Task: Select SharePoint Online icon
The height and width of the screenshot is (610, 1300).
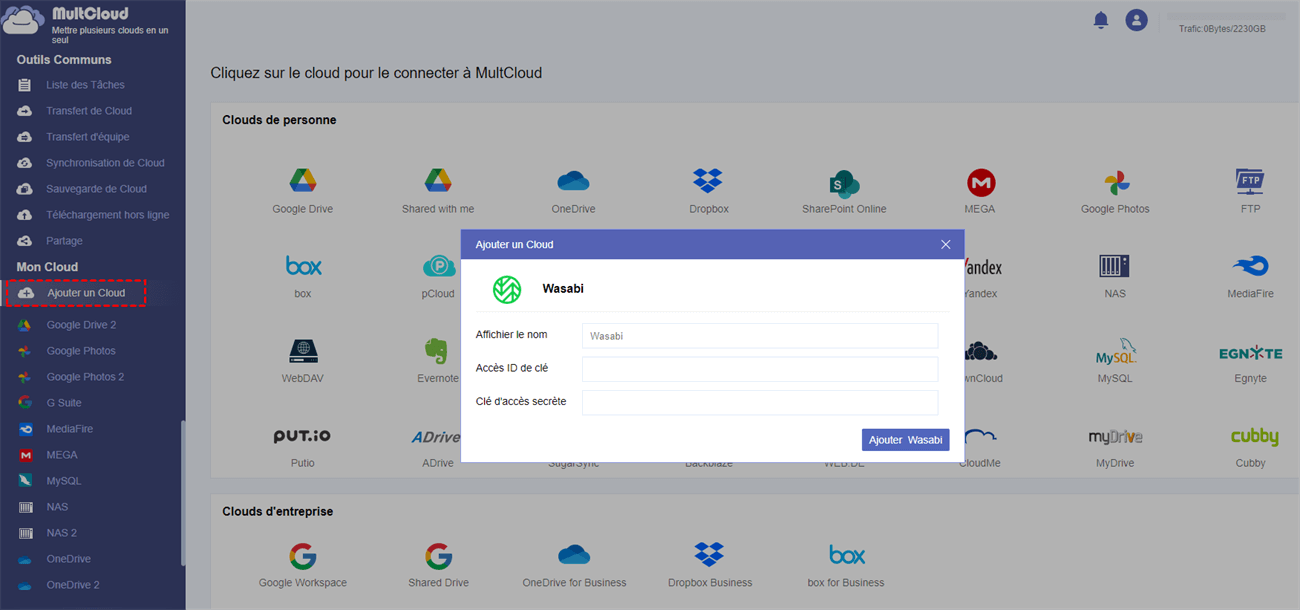Action: coord(844,183)
